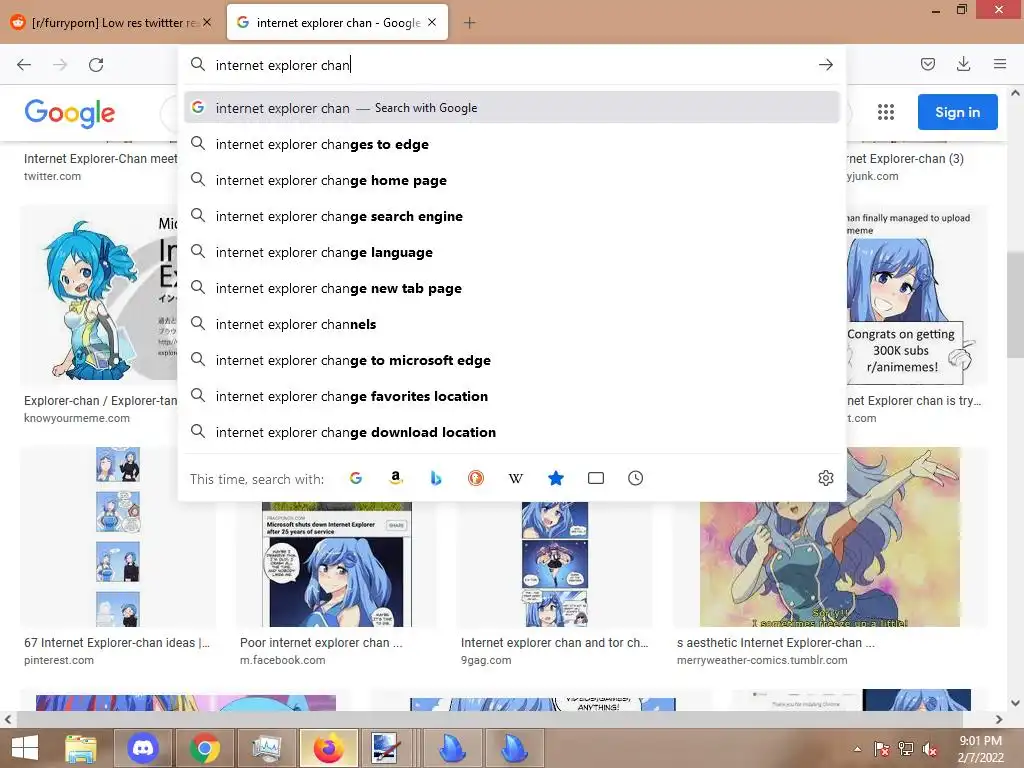
Task: Click the vertical scrollbar up arrow
Action: click(1015, 93)
